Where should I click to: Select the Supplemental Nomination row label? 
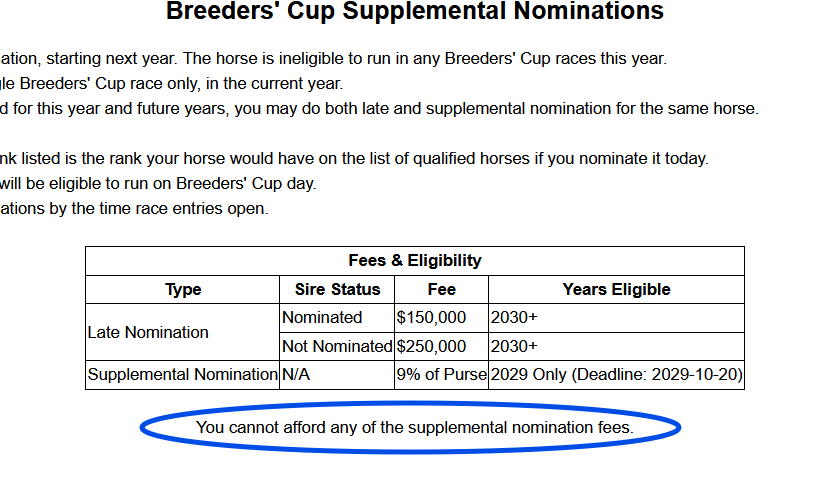[182, 375]
